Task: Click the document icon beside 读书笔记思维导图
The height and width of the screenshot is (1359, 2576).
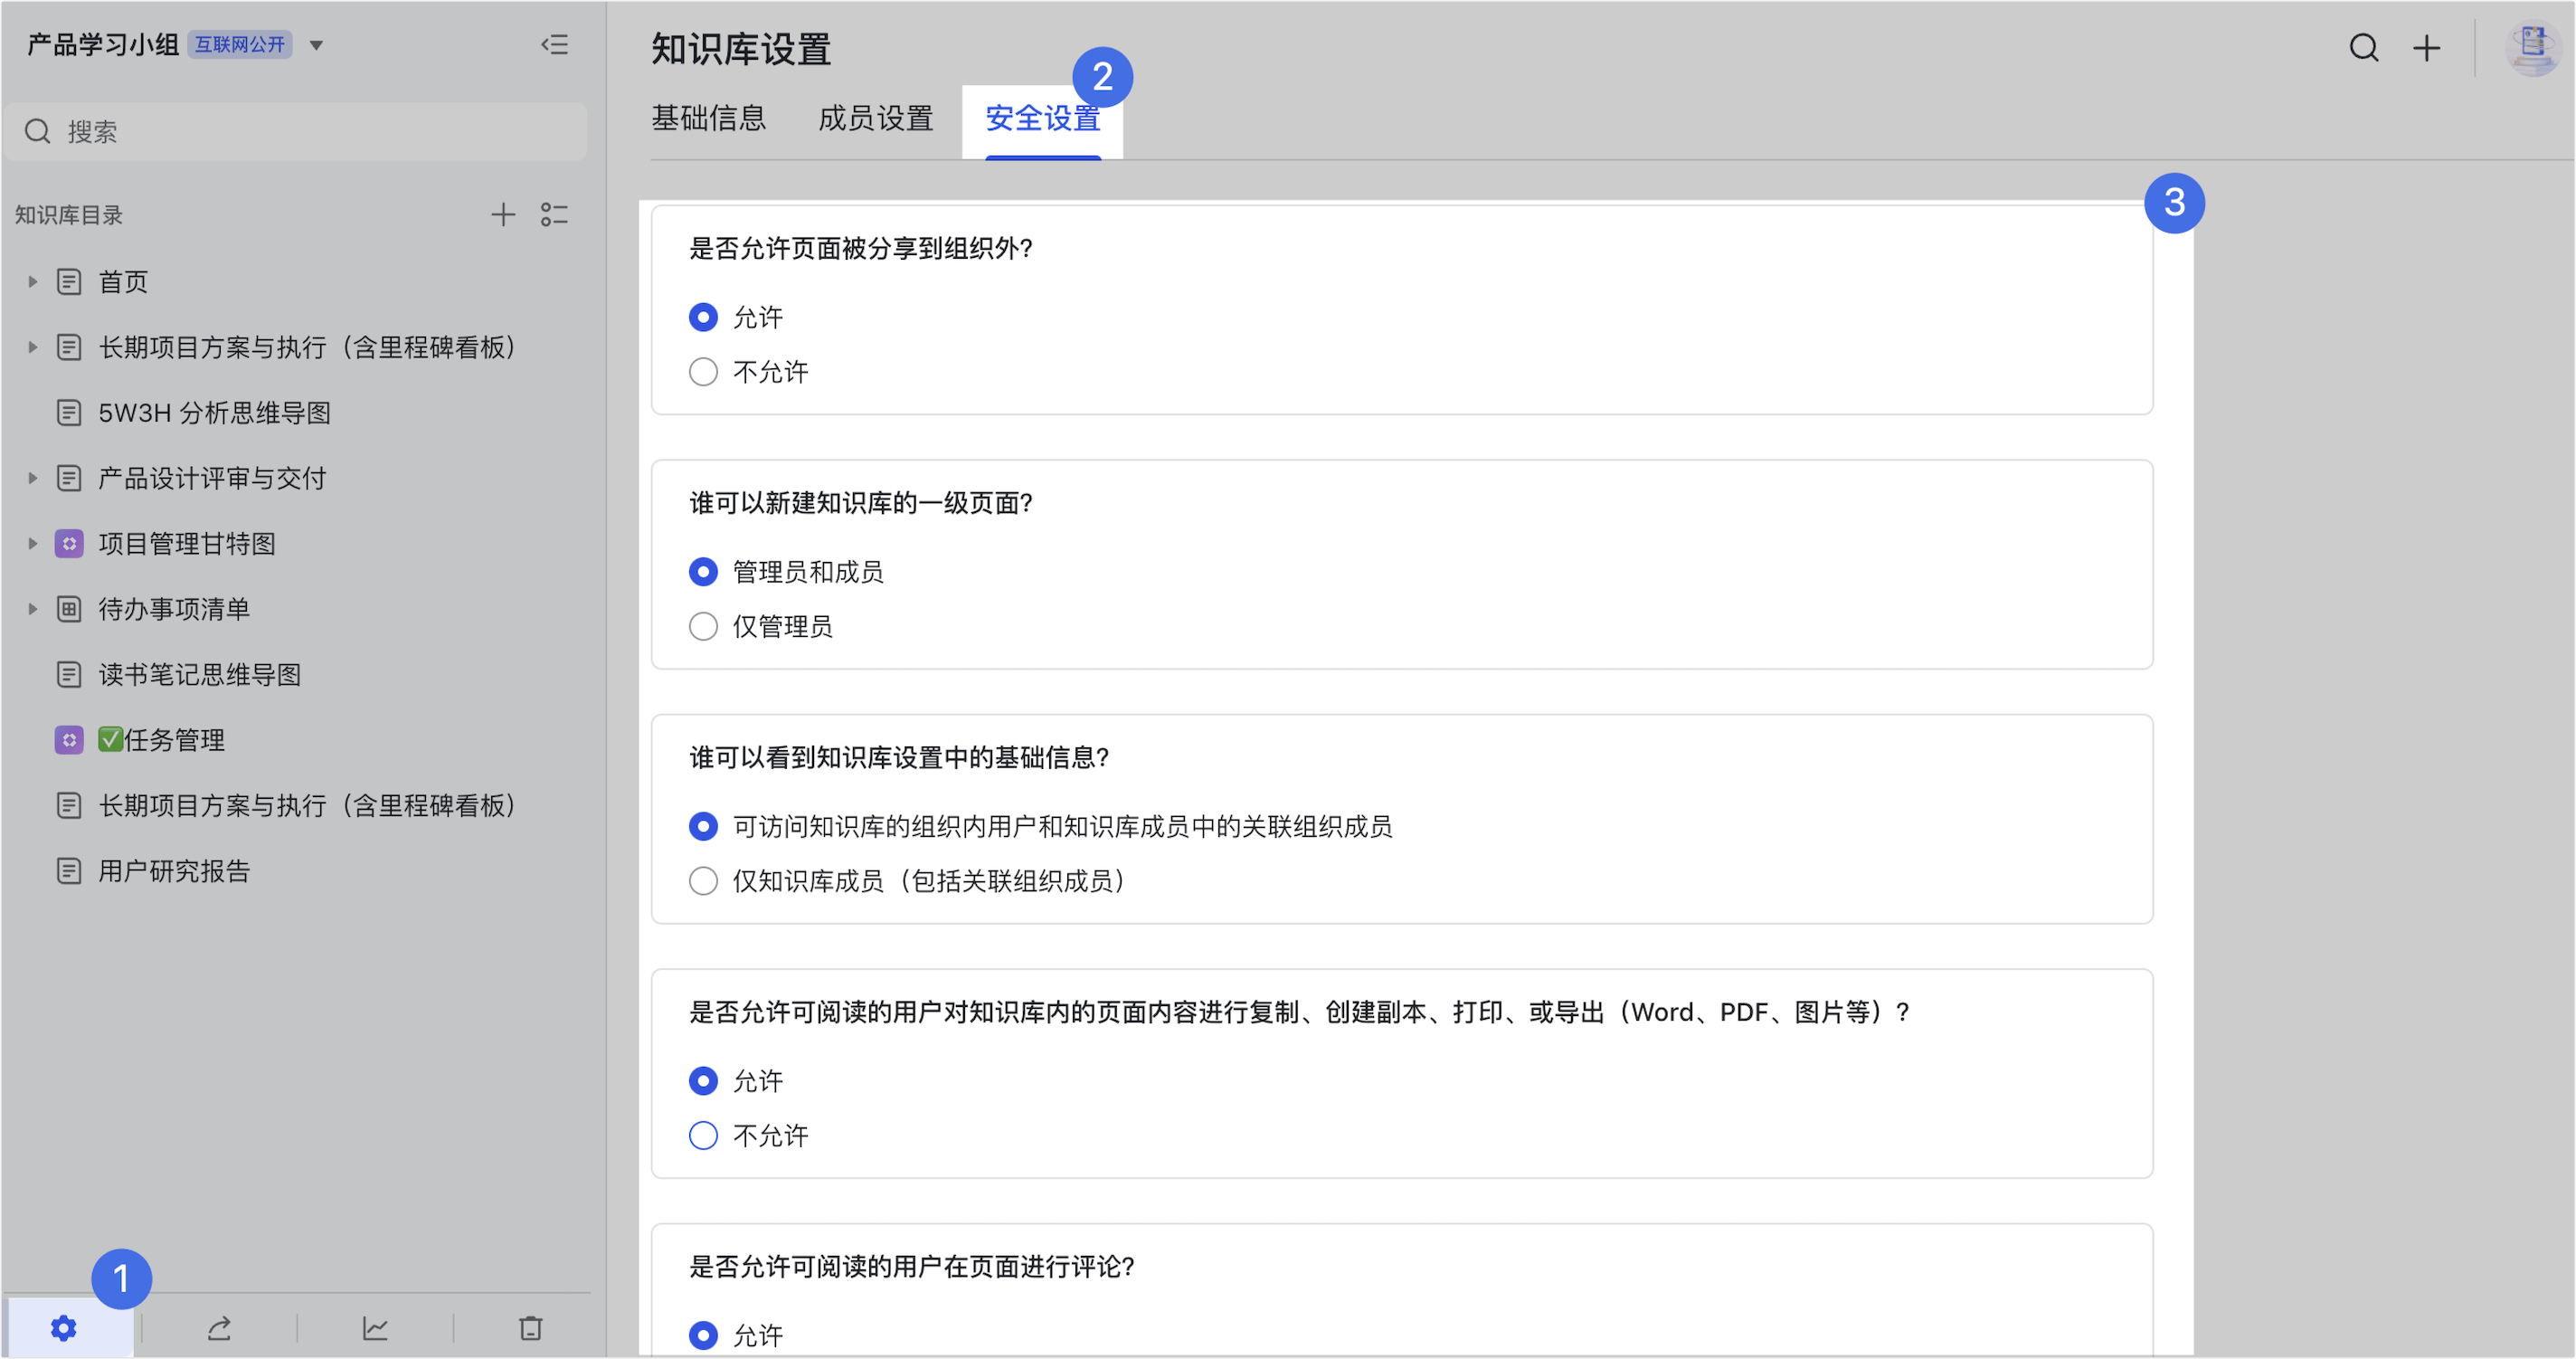Action: pyautogui.click(x=69, y=675)
